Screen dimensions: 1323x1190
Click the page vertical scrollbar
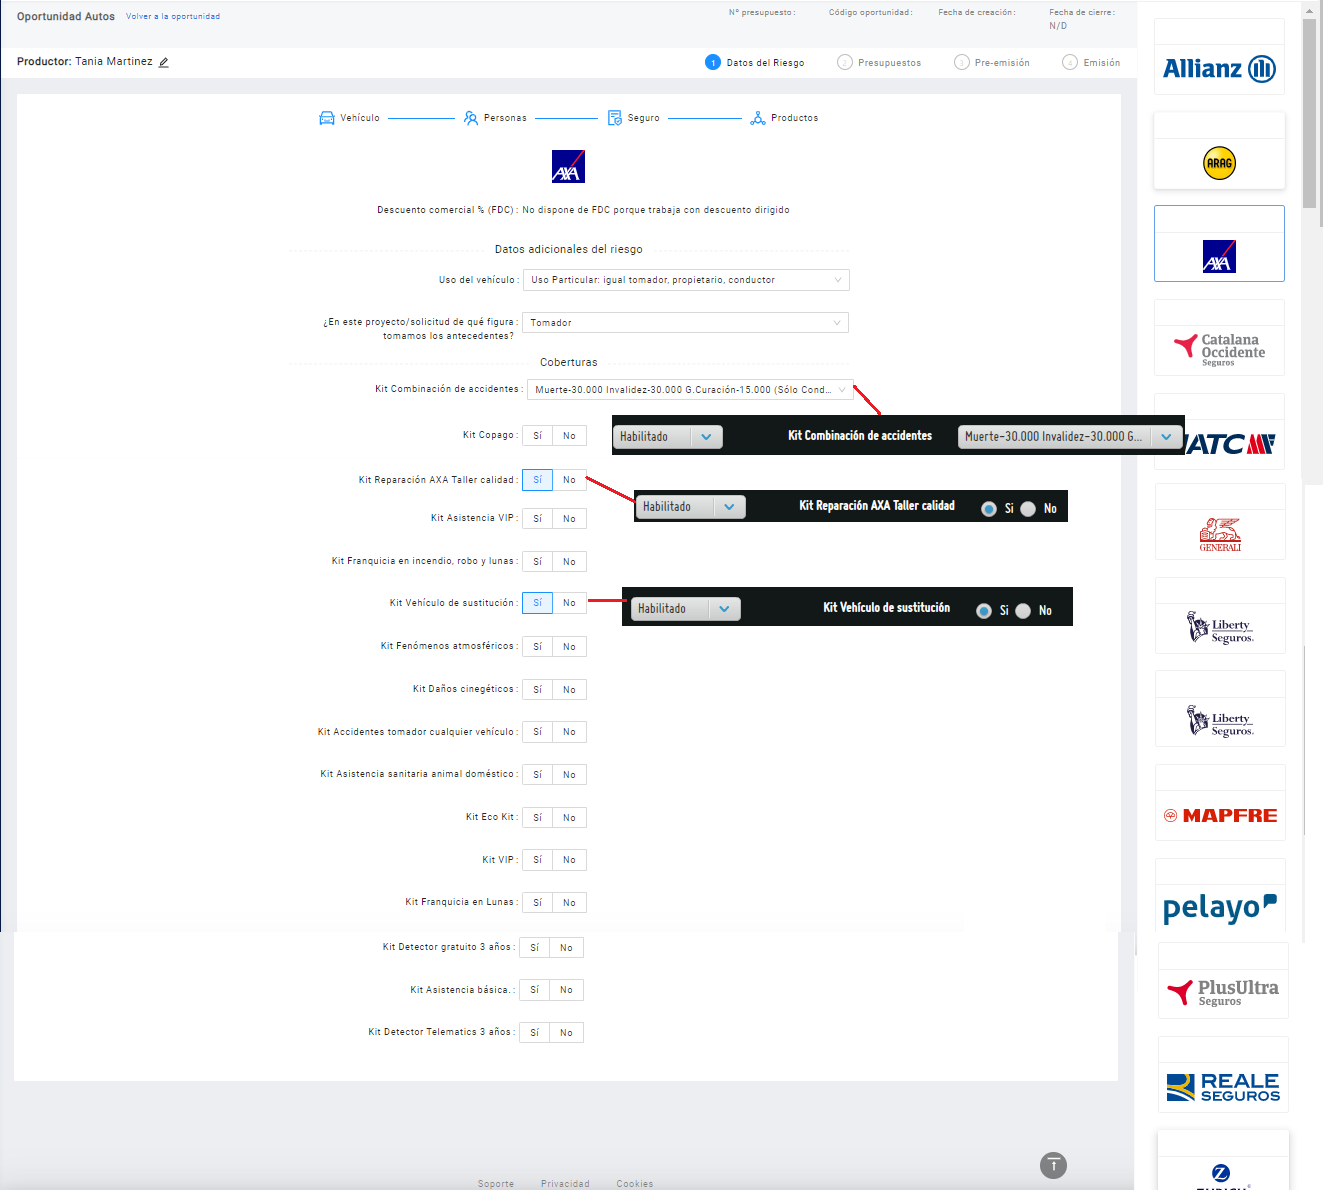tap(1310, 113)
